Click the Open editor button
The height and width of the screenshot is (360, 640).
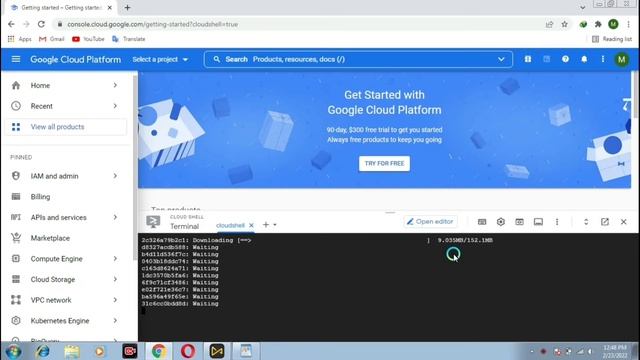pyautogui.click(x=430, y=222)
